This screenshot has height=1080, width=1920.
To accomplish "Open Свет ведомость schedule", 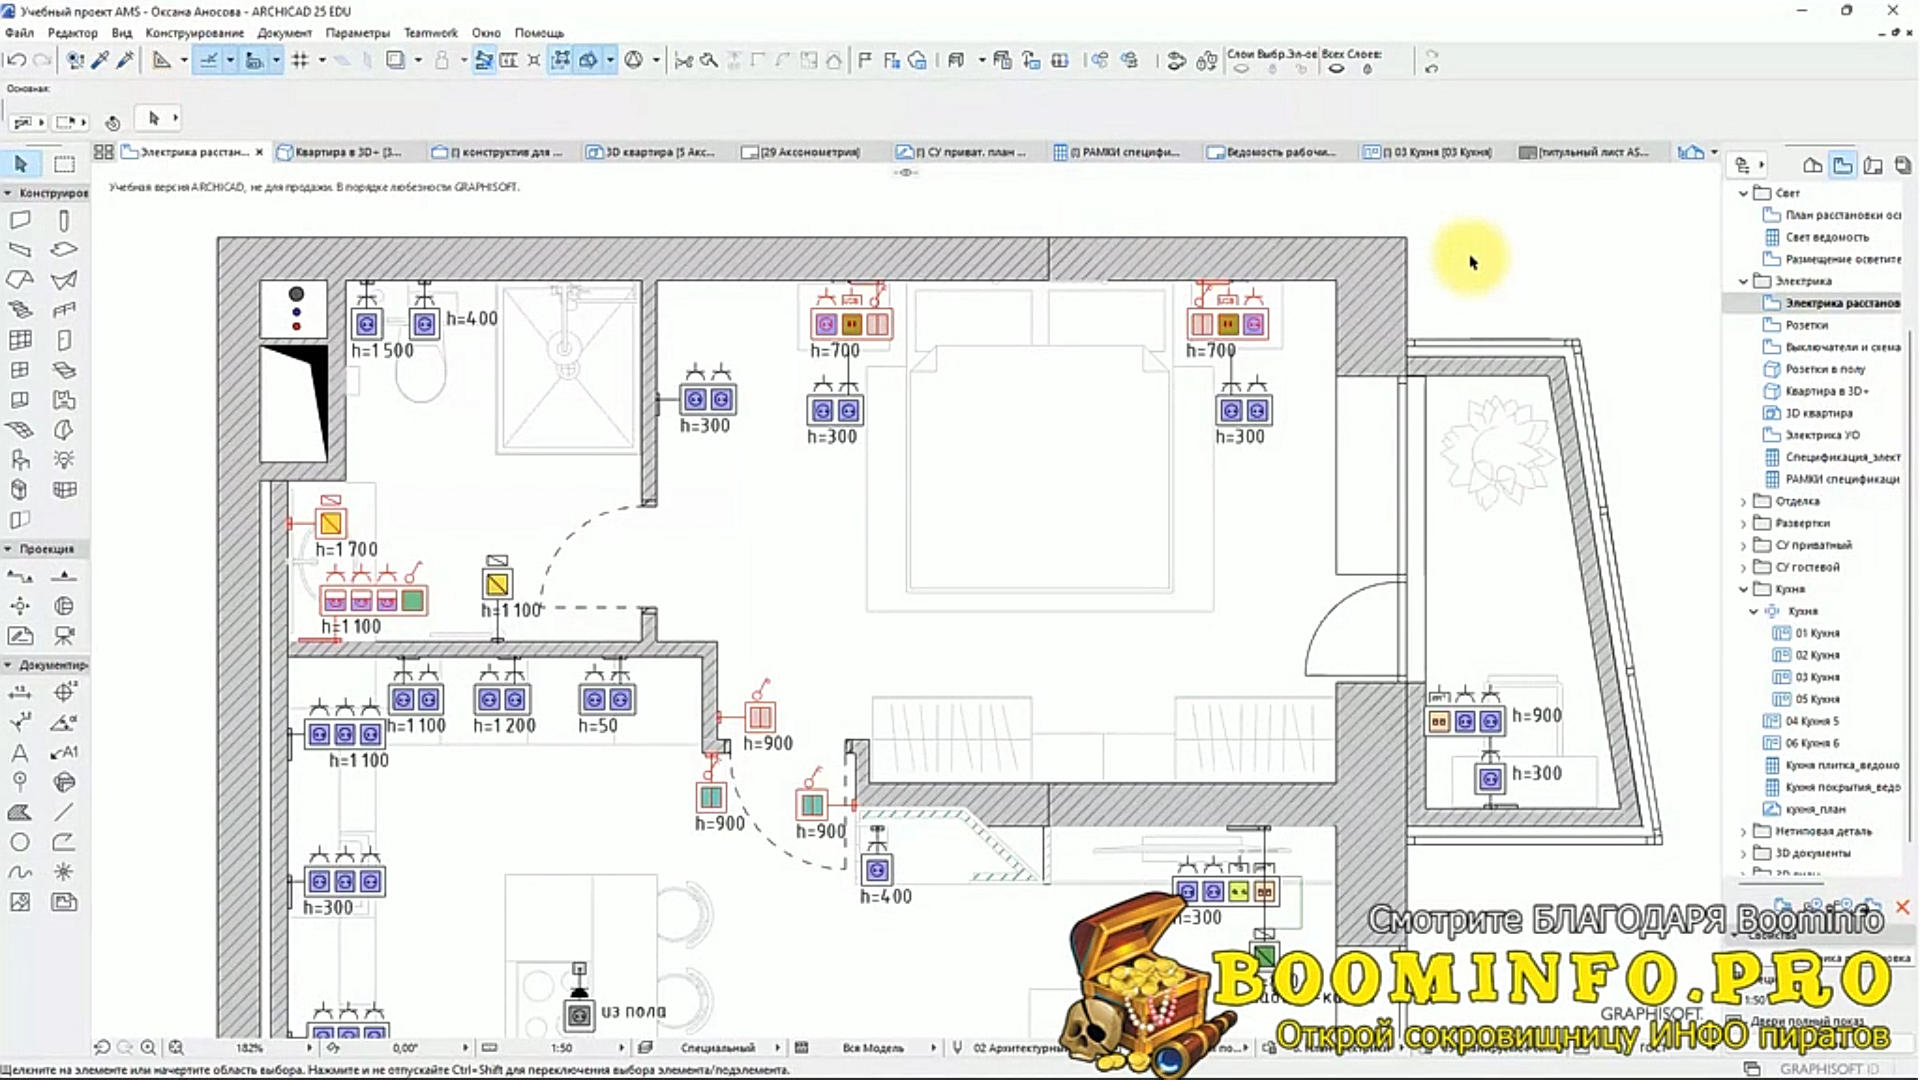I will tap(1827, 237).
